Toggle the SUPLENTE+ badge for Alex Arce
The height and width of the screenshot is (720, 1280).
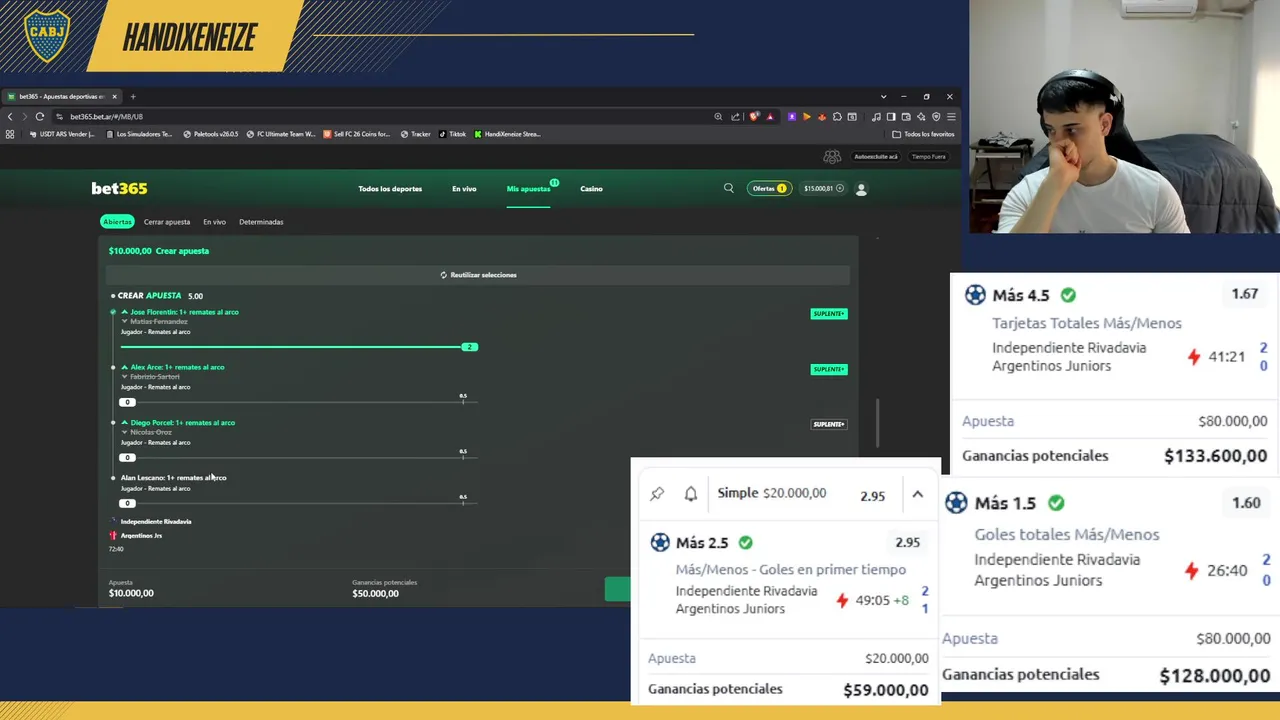[x=829, y=369]
